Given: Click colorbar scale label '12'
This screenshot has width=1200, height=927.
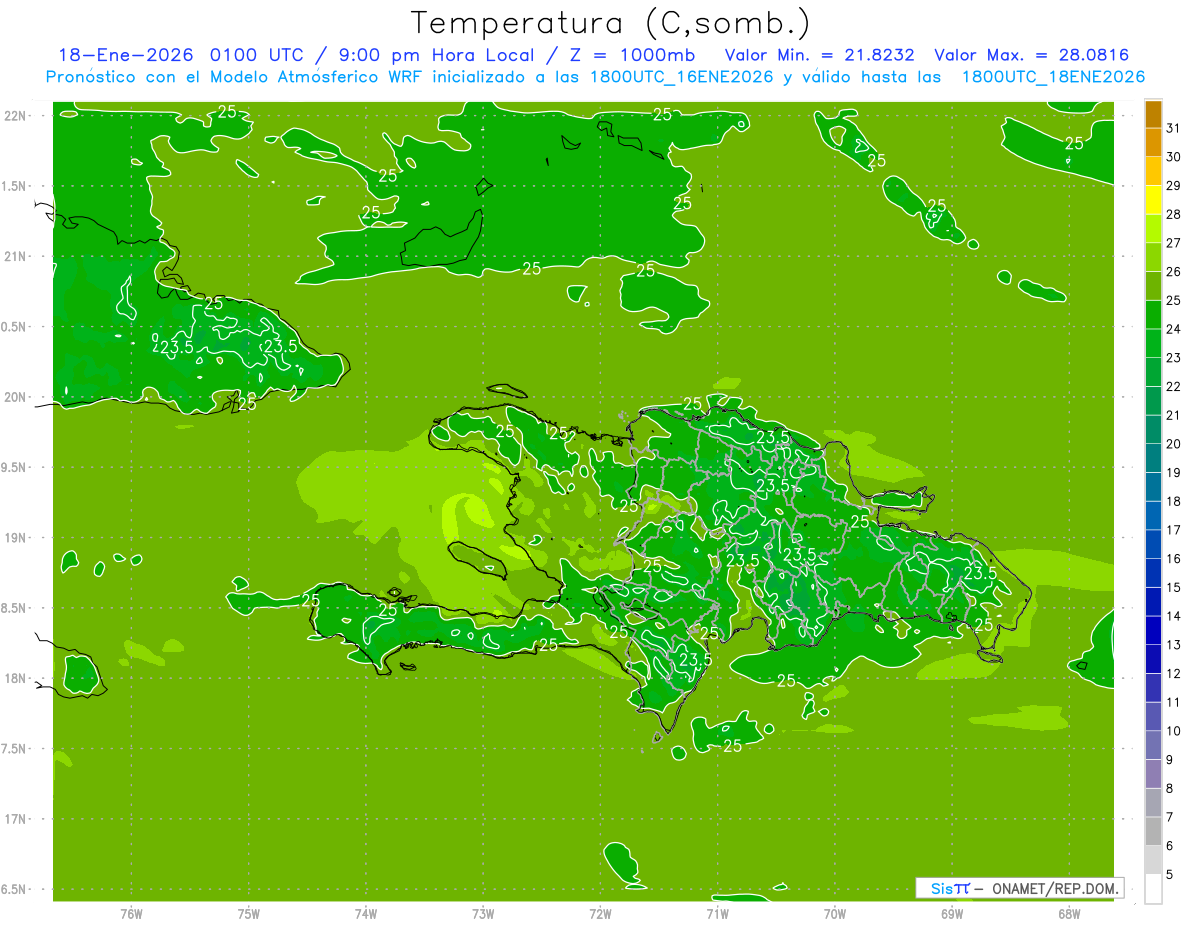Looking at the screenshot, I should tap(1173, 674).
